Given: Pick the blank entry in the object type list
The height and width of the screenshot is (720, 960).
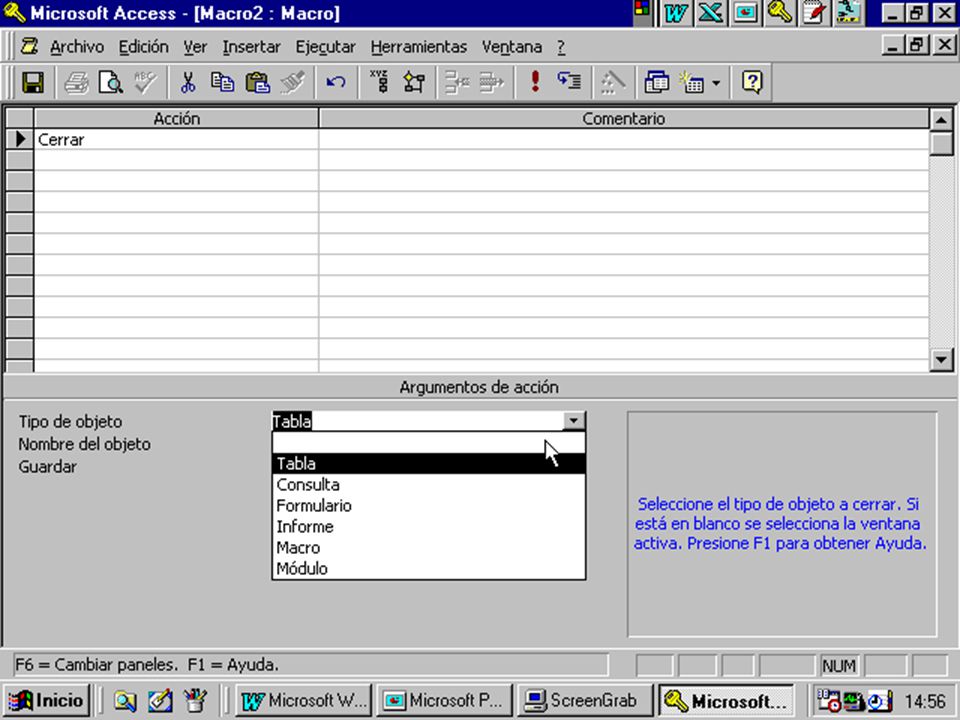Looking at the screenshot, I should [x=429, y=442].
